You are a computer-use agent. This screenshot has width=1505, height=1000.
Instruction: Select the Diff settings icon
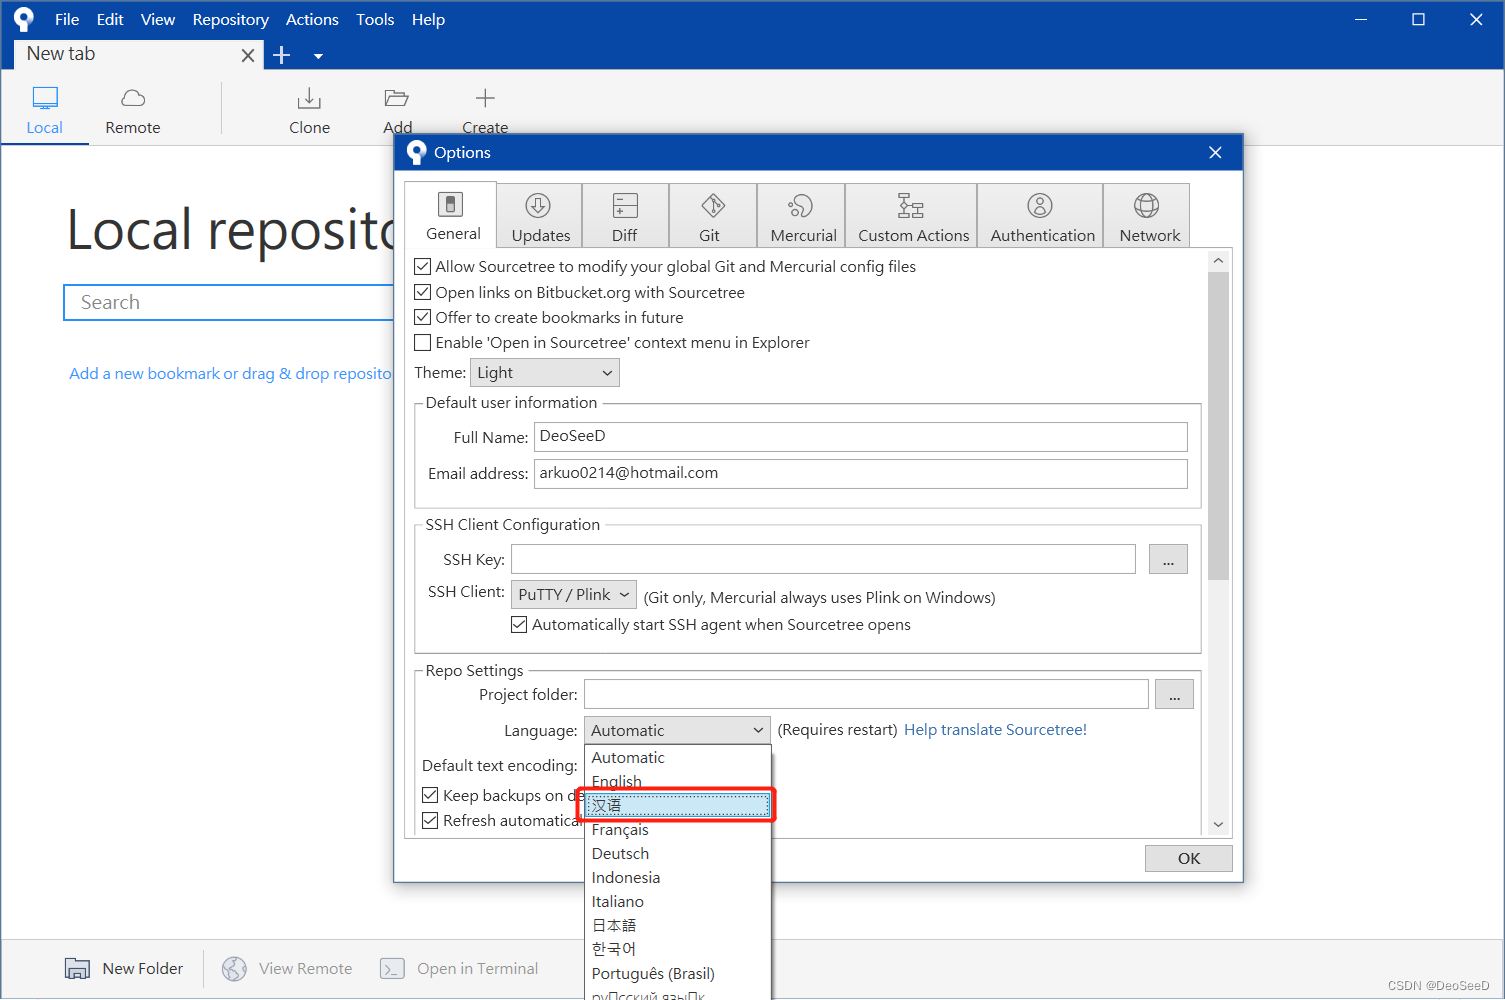tap(624, 215)
